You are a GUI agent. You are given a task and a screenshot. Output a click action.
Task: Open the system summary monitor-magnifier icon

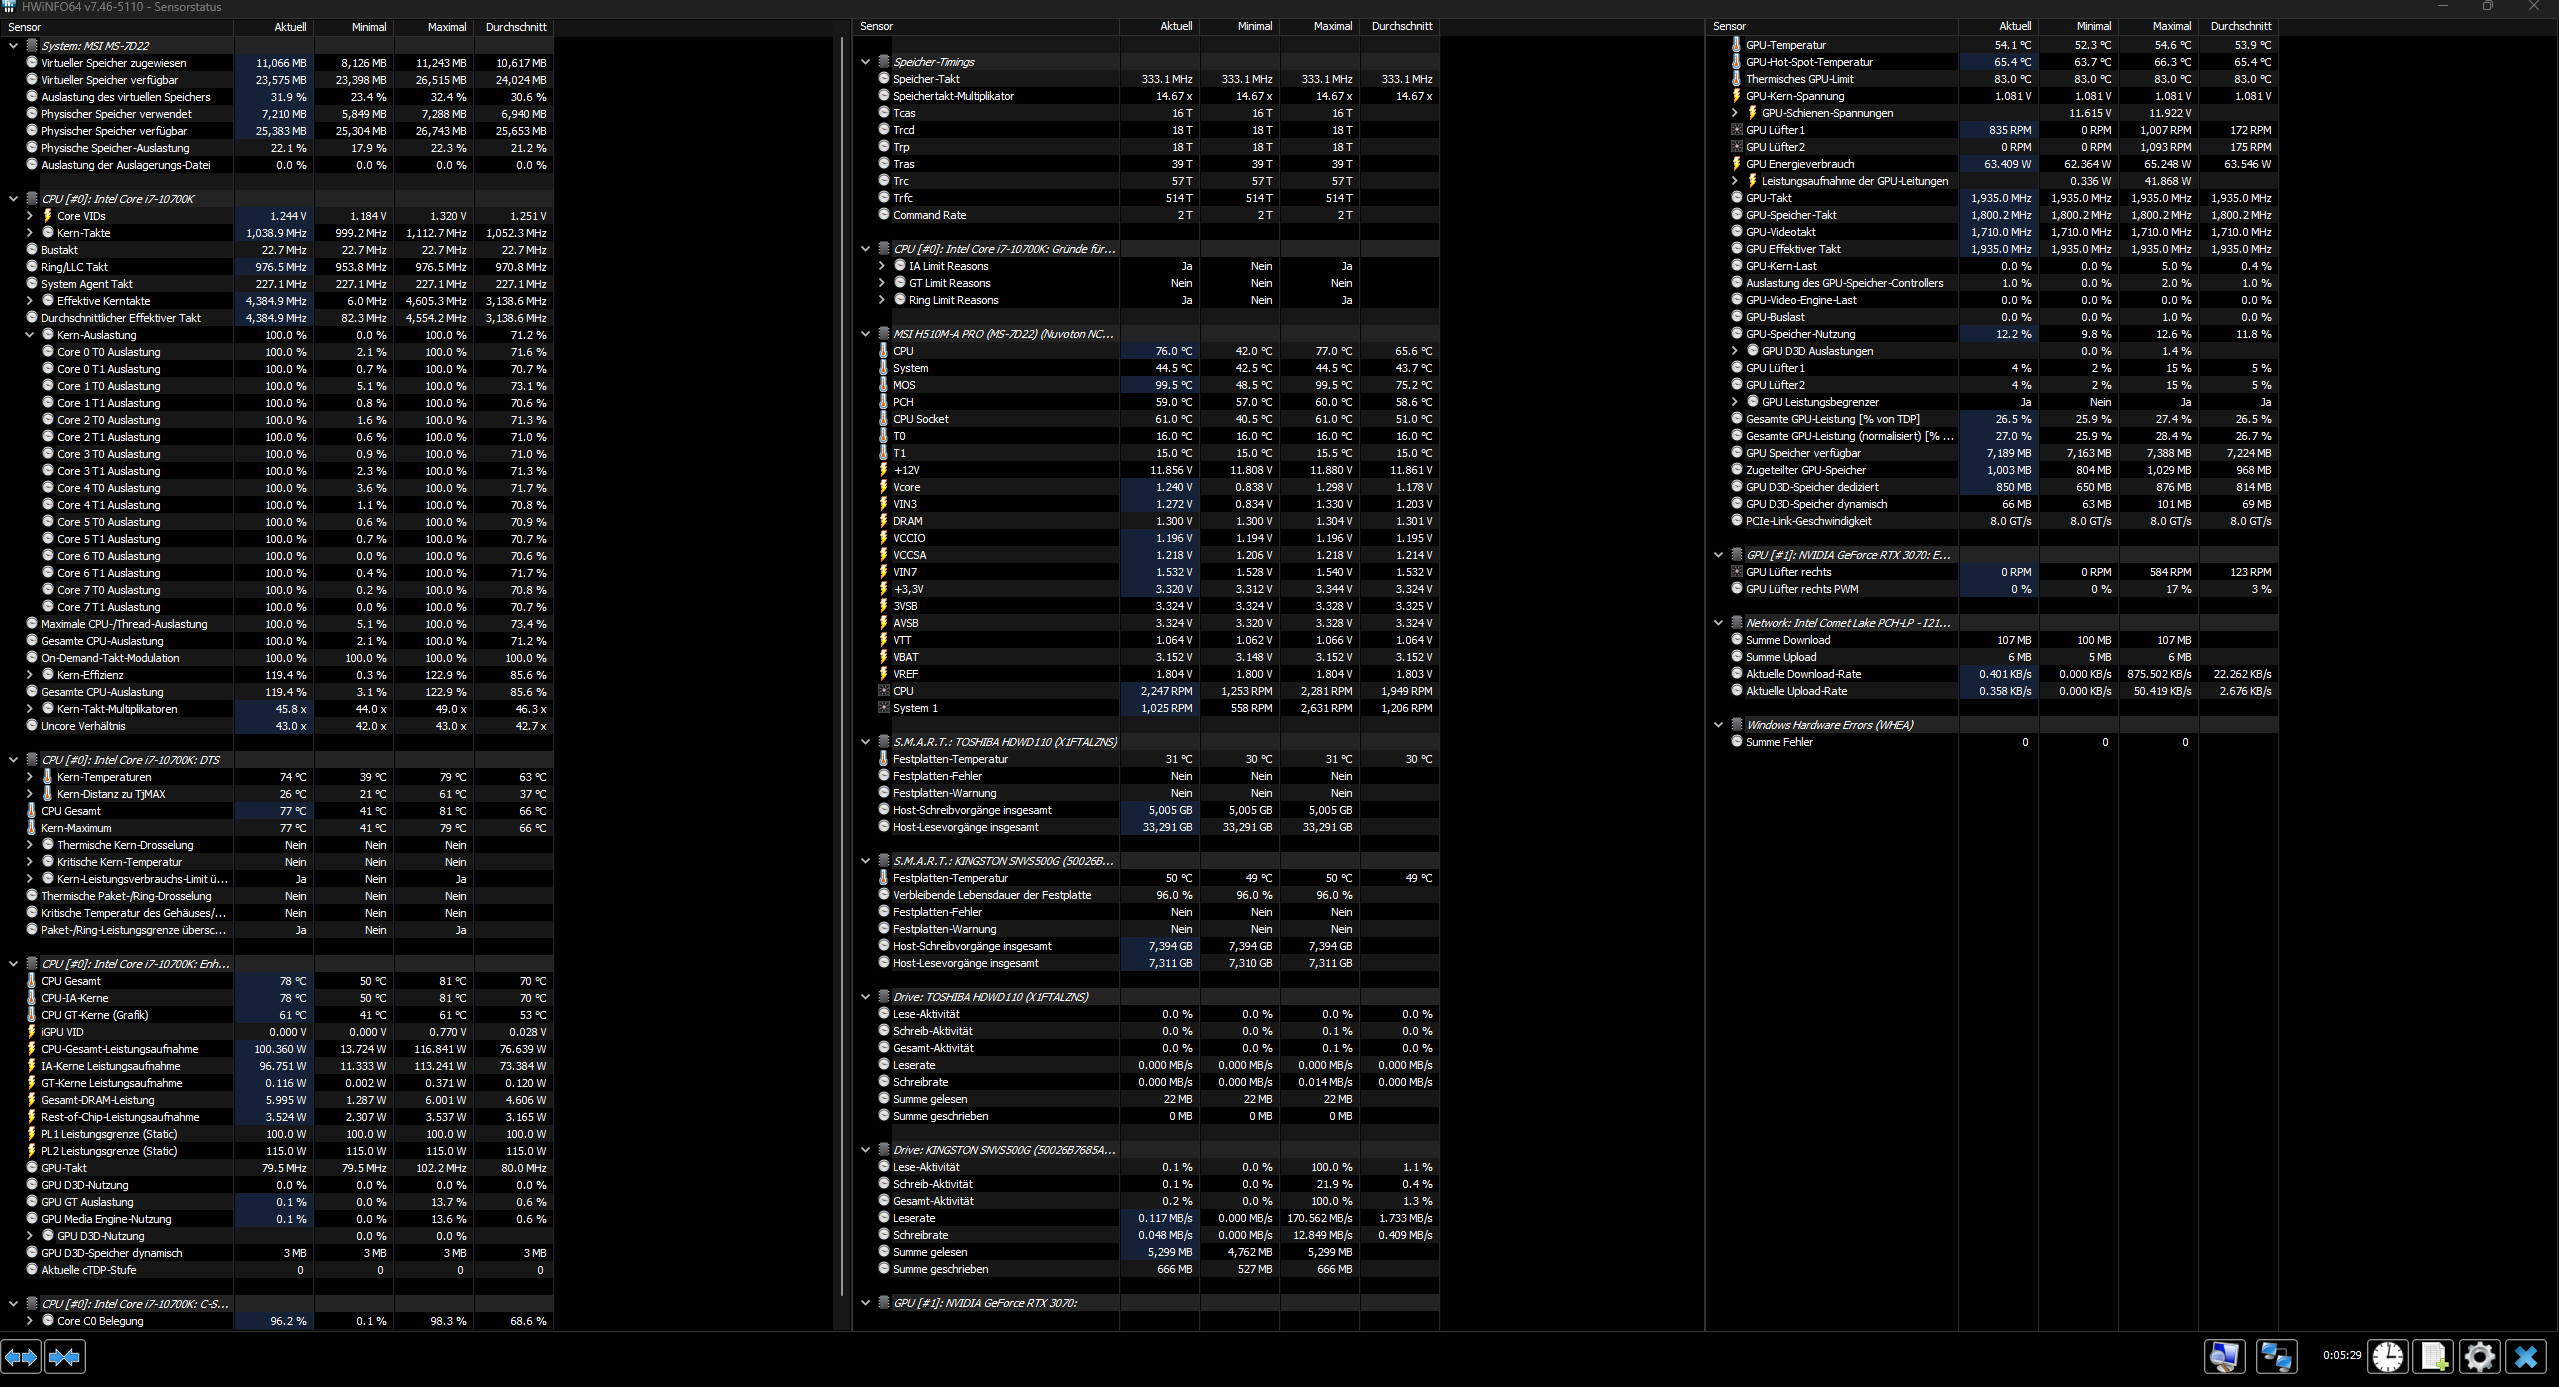(2225, 1357)
